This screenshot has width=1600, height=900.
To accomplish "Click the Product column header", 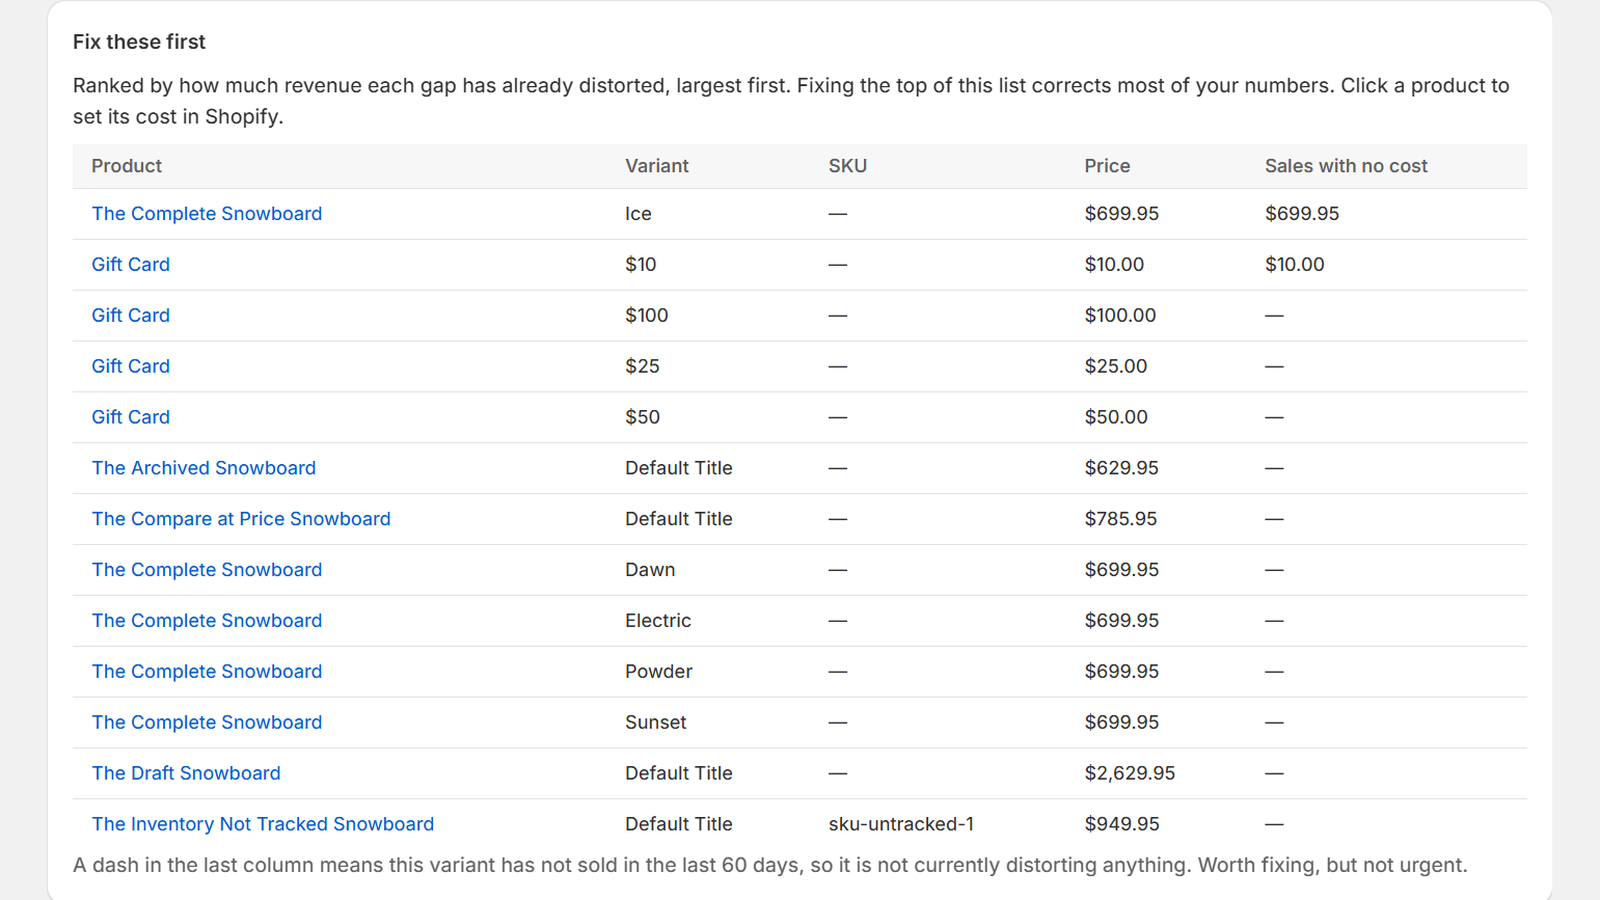I will pyautogui.click(x=127, y=166).
